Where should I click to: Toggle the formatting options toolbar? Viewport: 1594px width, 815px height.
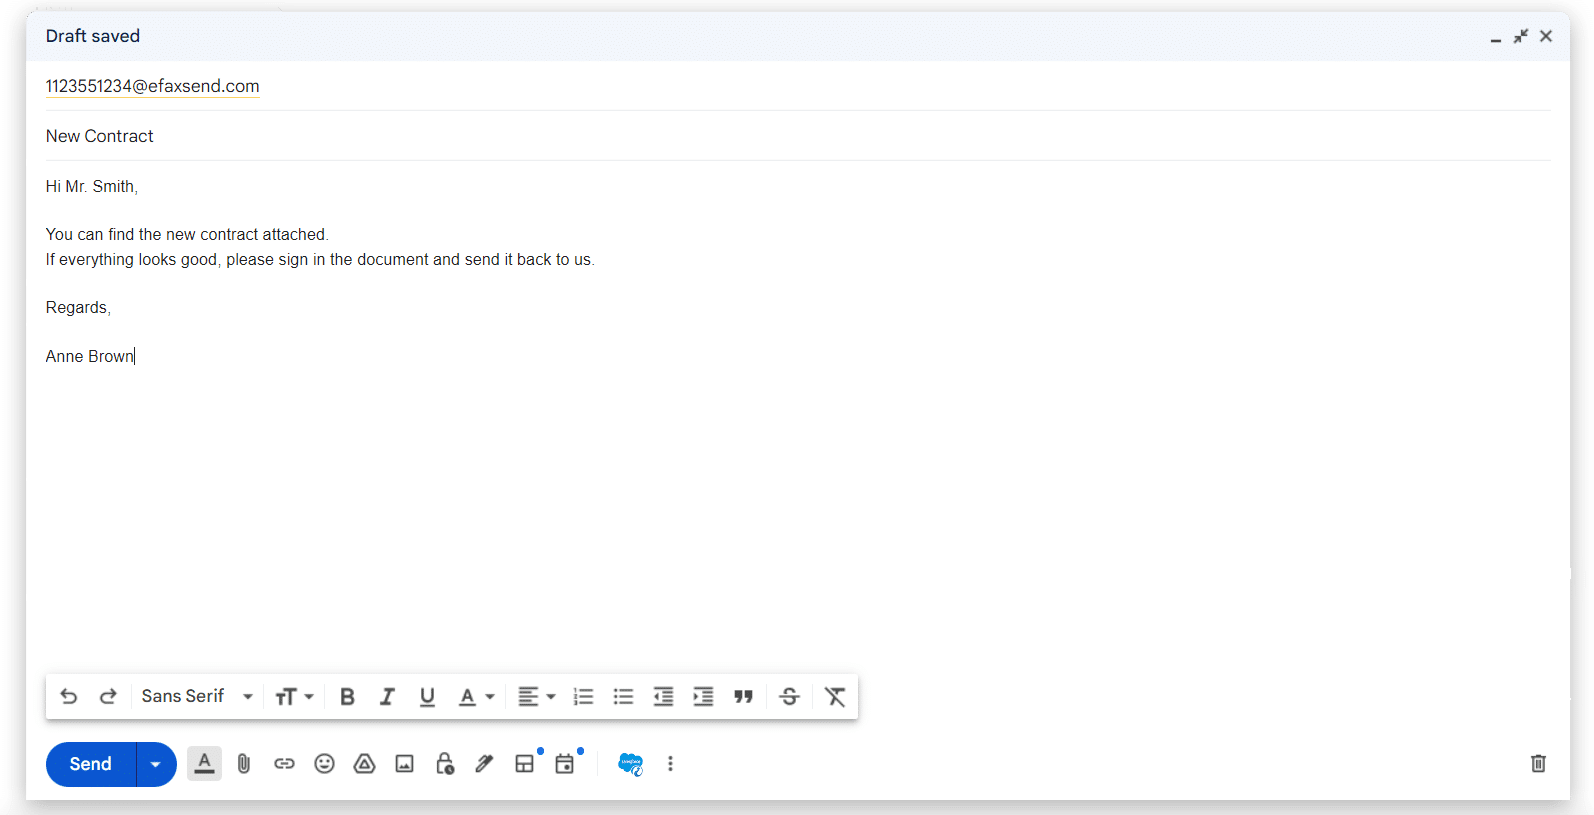(204, 764)
